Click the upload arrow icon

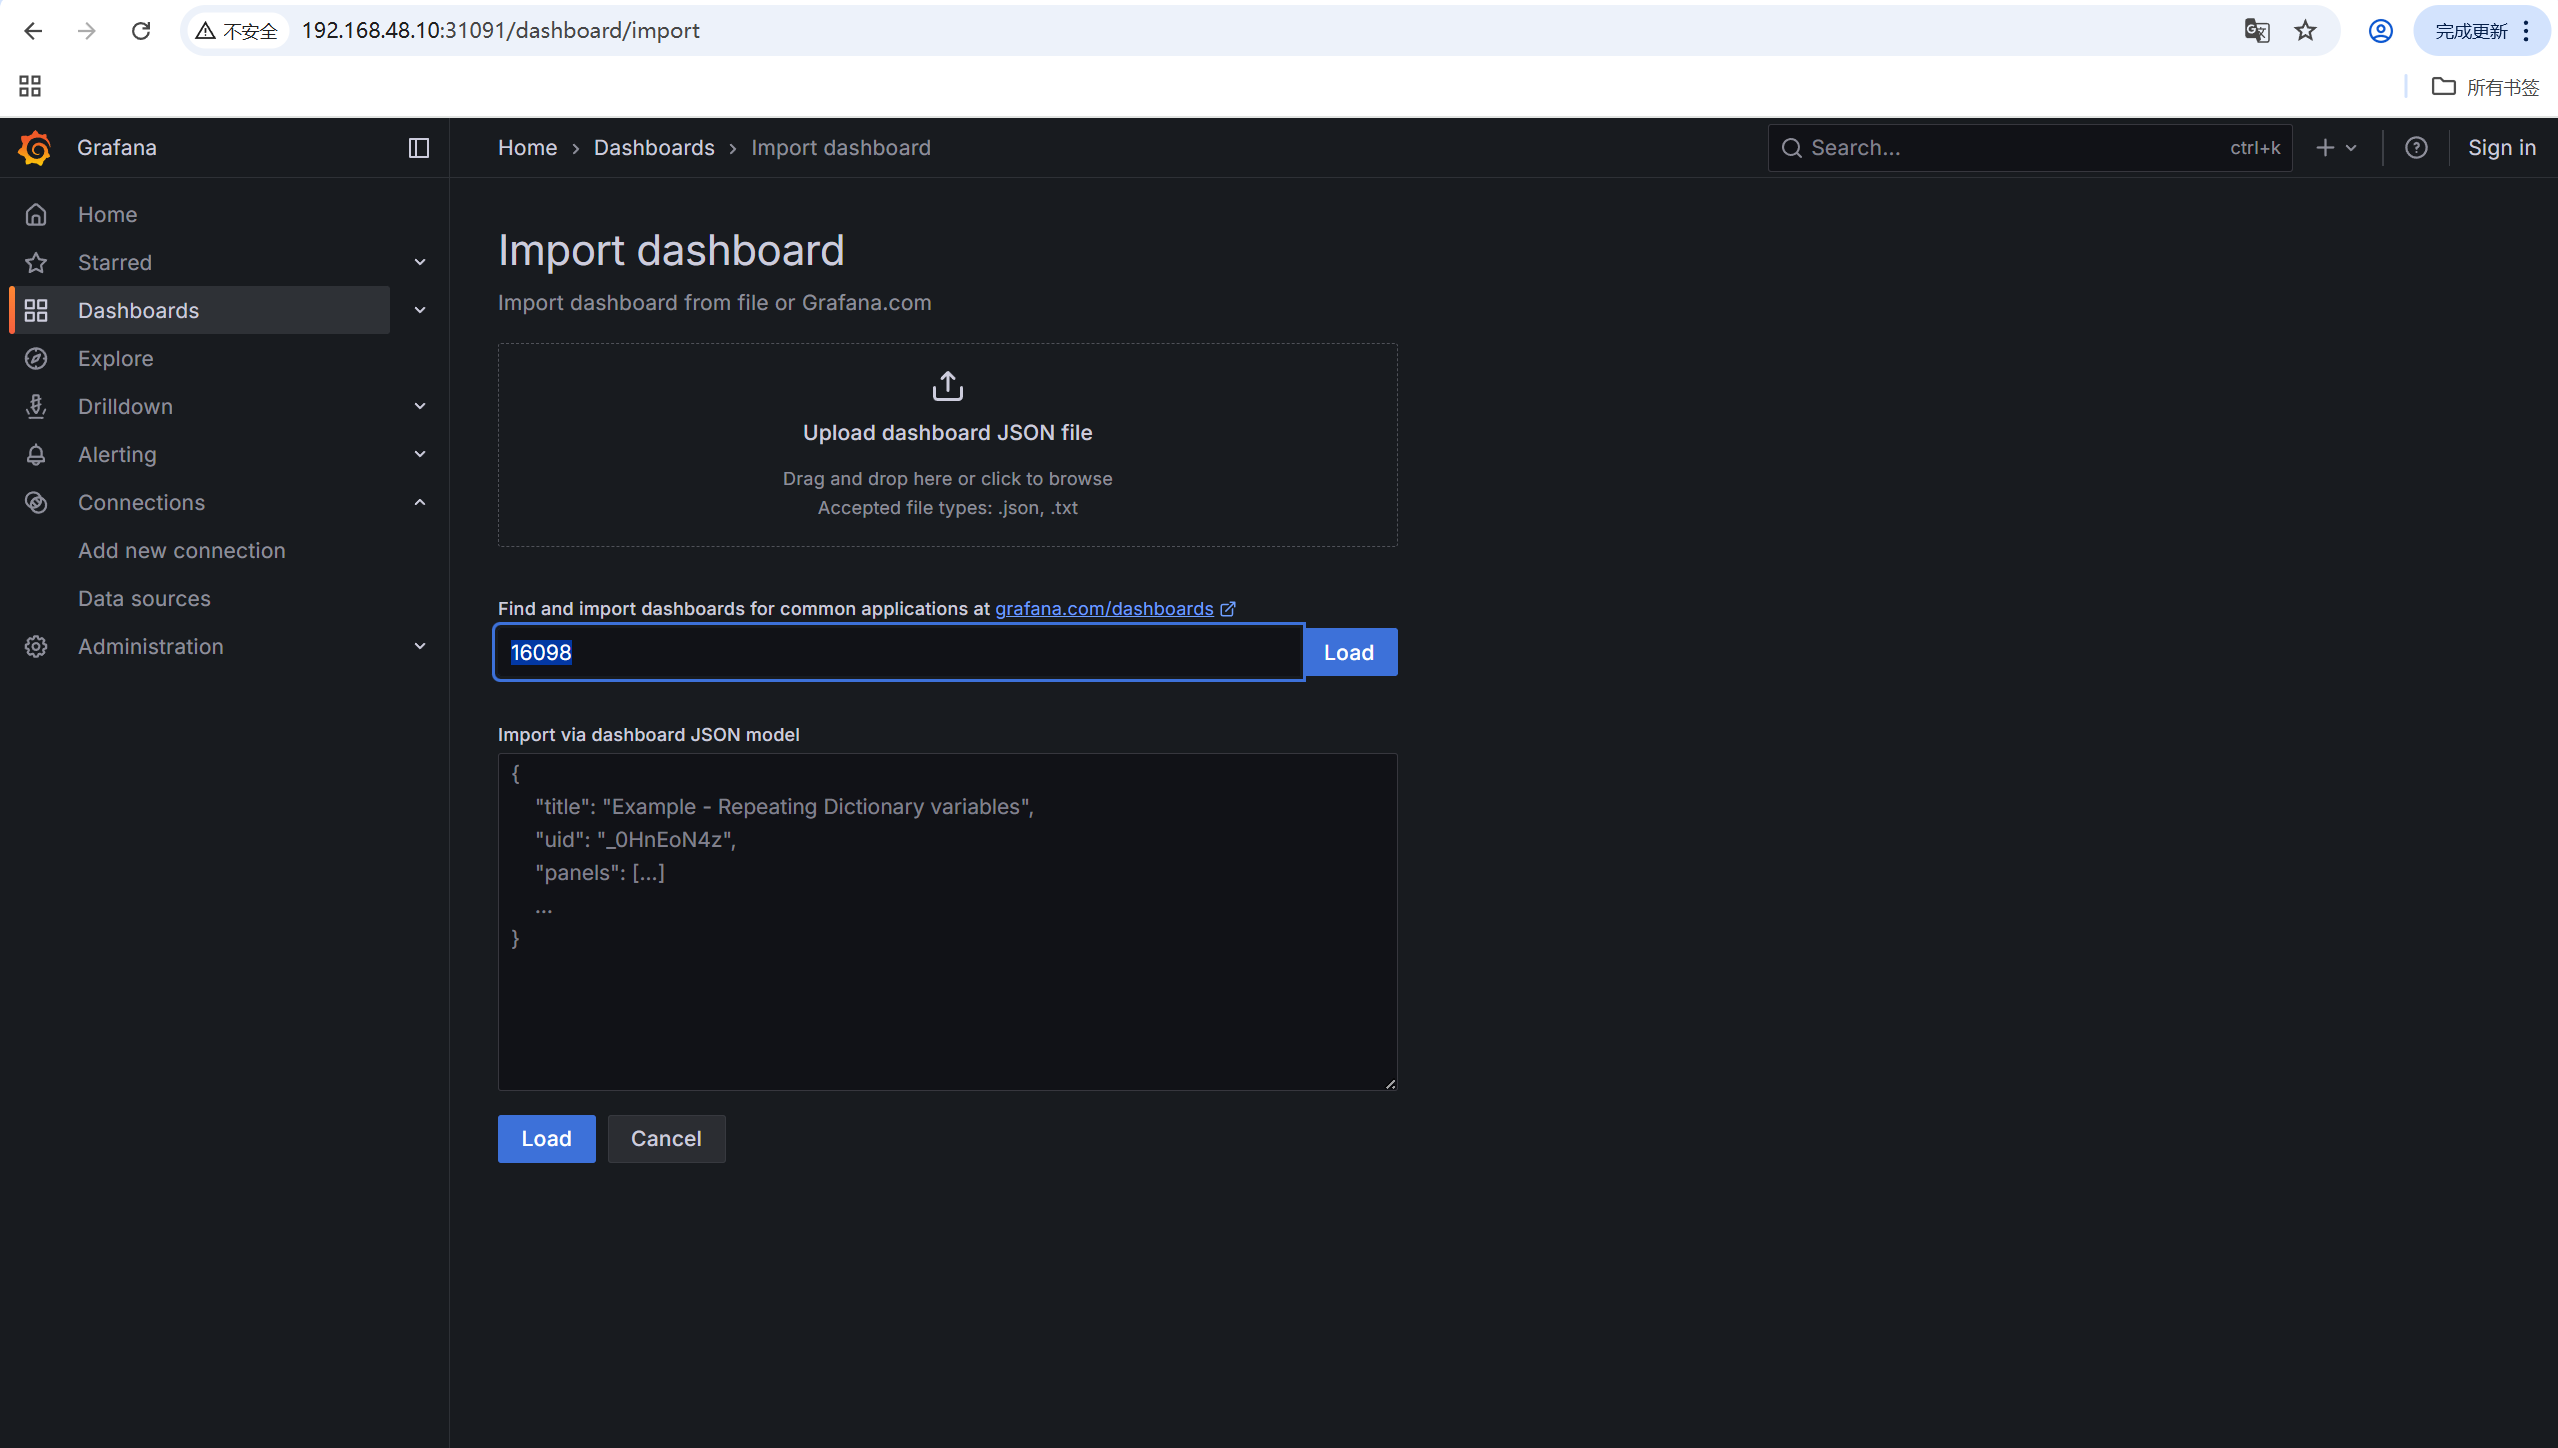(x=947, y=386)
